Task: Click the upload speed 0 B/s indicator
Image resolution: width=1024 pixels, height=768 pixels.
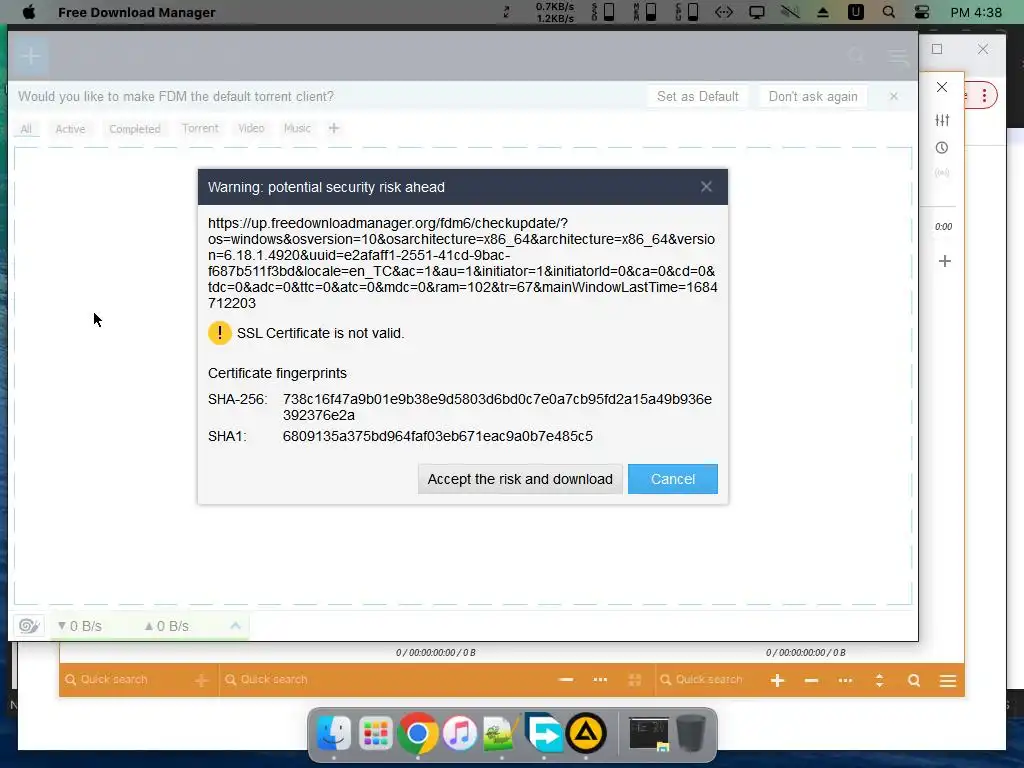Action: click(x=167, y=626)
